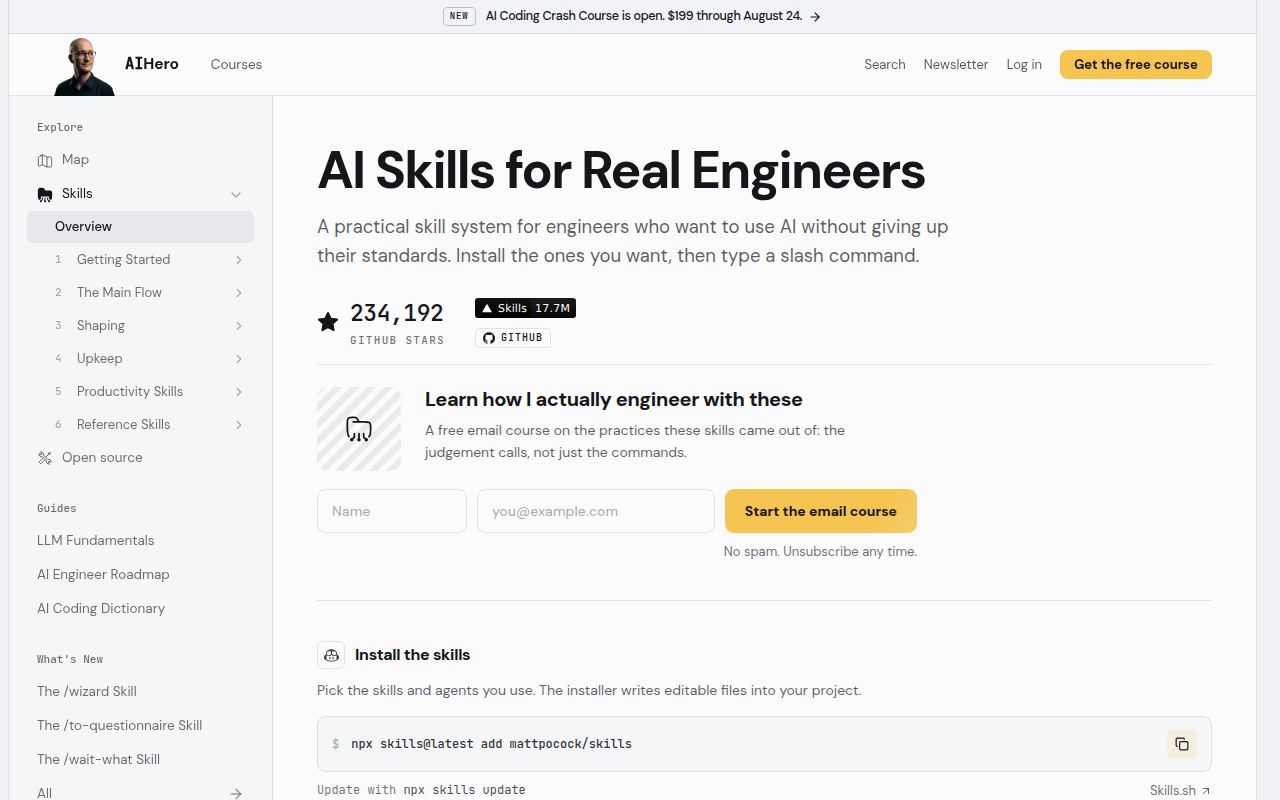Open The /wait-what Skill article
Viewport: 1280px width, 800px height.
99,760
